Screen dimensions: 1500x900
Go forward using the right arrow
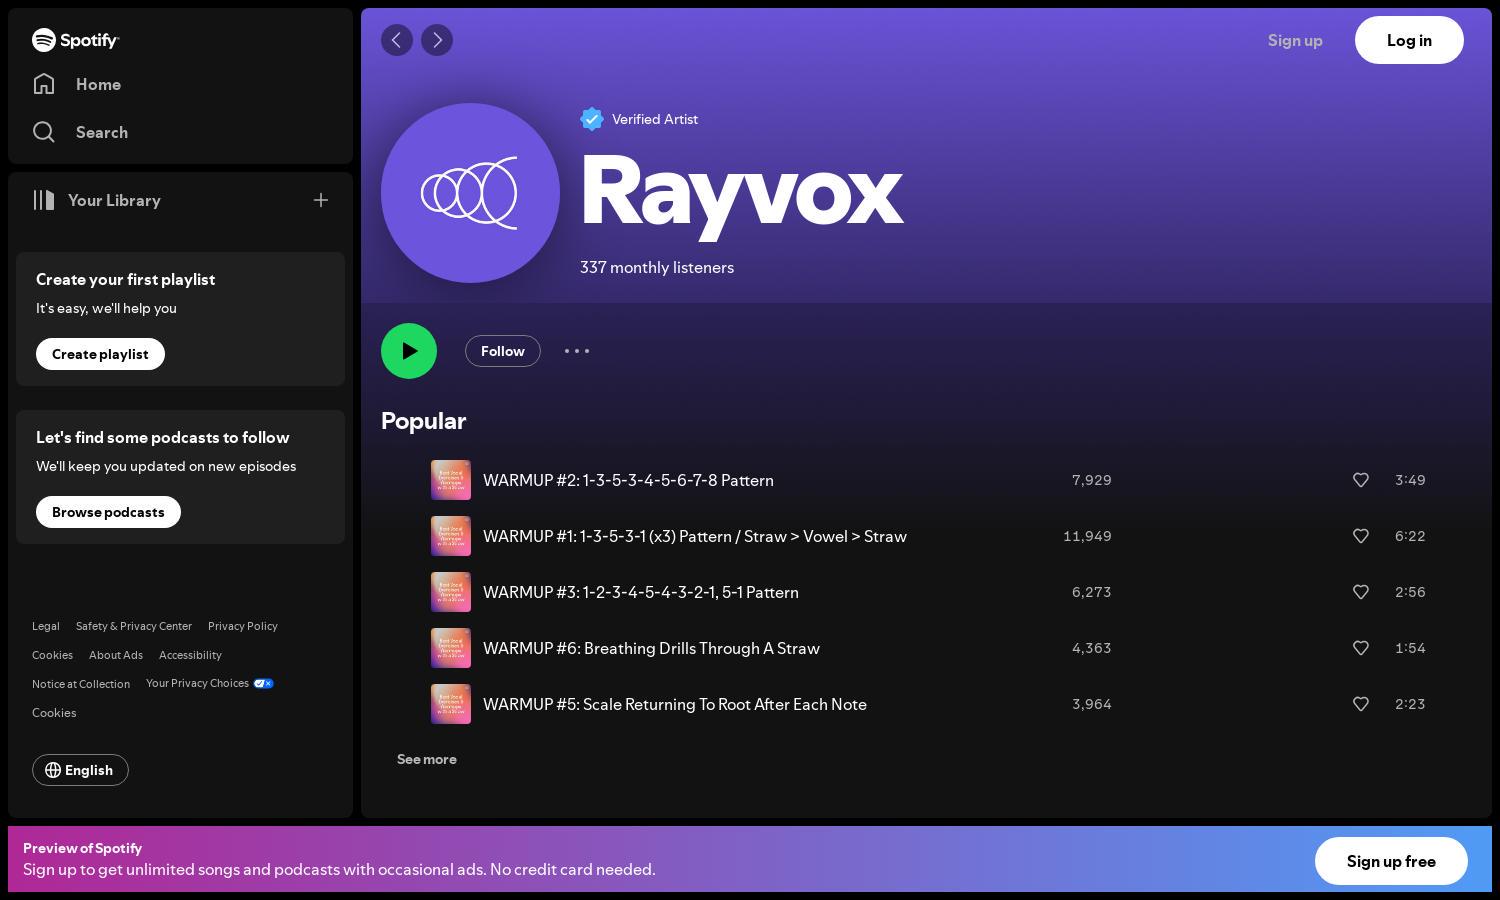coord(437,40)
